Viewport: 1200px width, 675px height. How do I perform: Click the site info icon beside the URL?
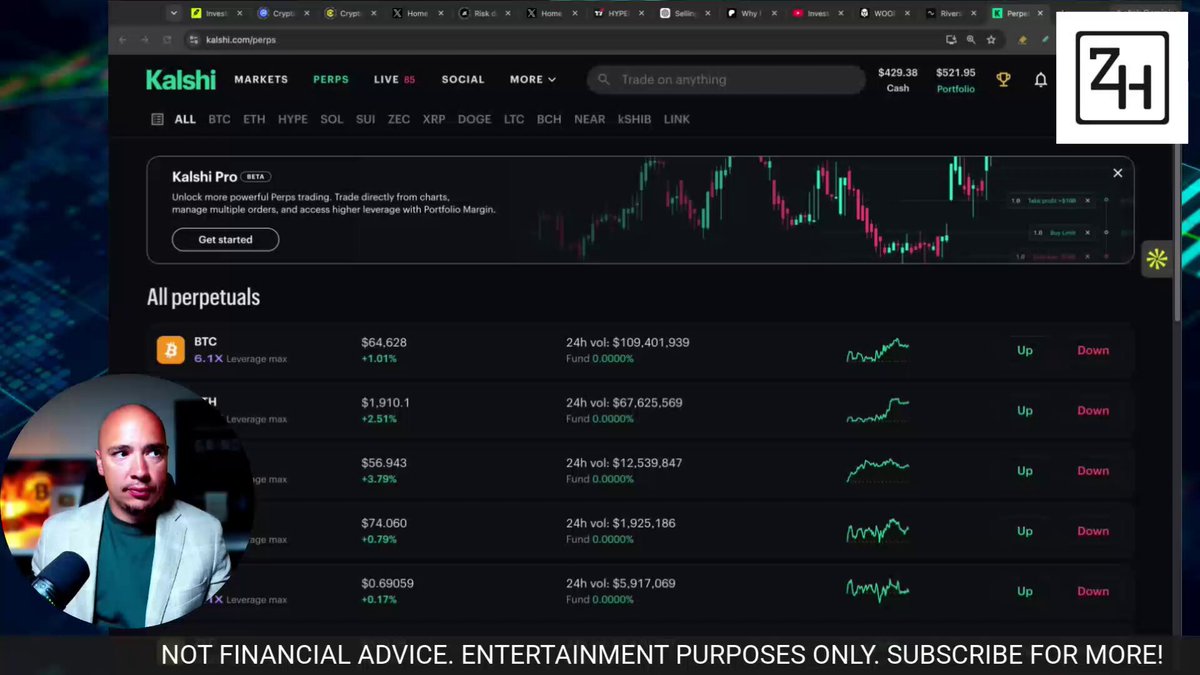(194, 40)
